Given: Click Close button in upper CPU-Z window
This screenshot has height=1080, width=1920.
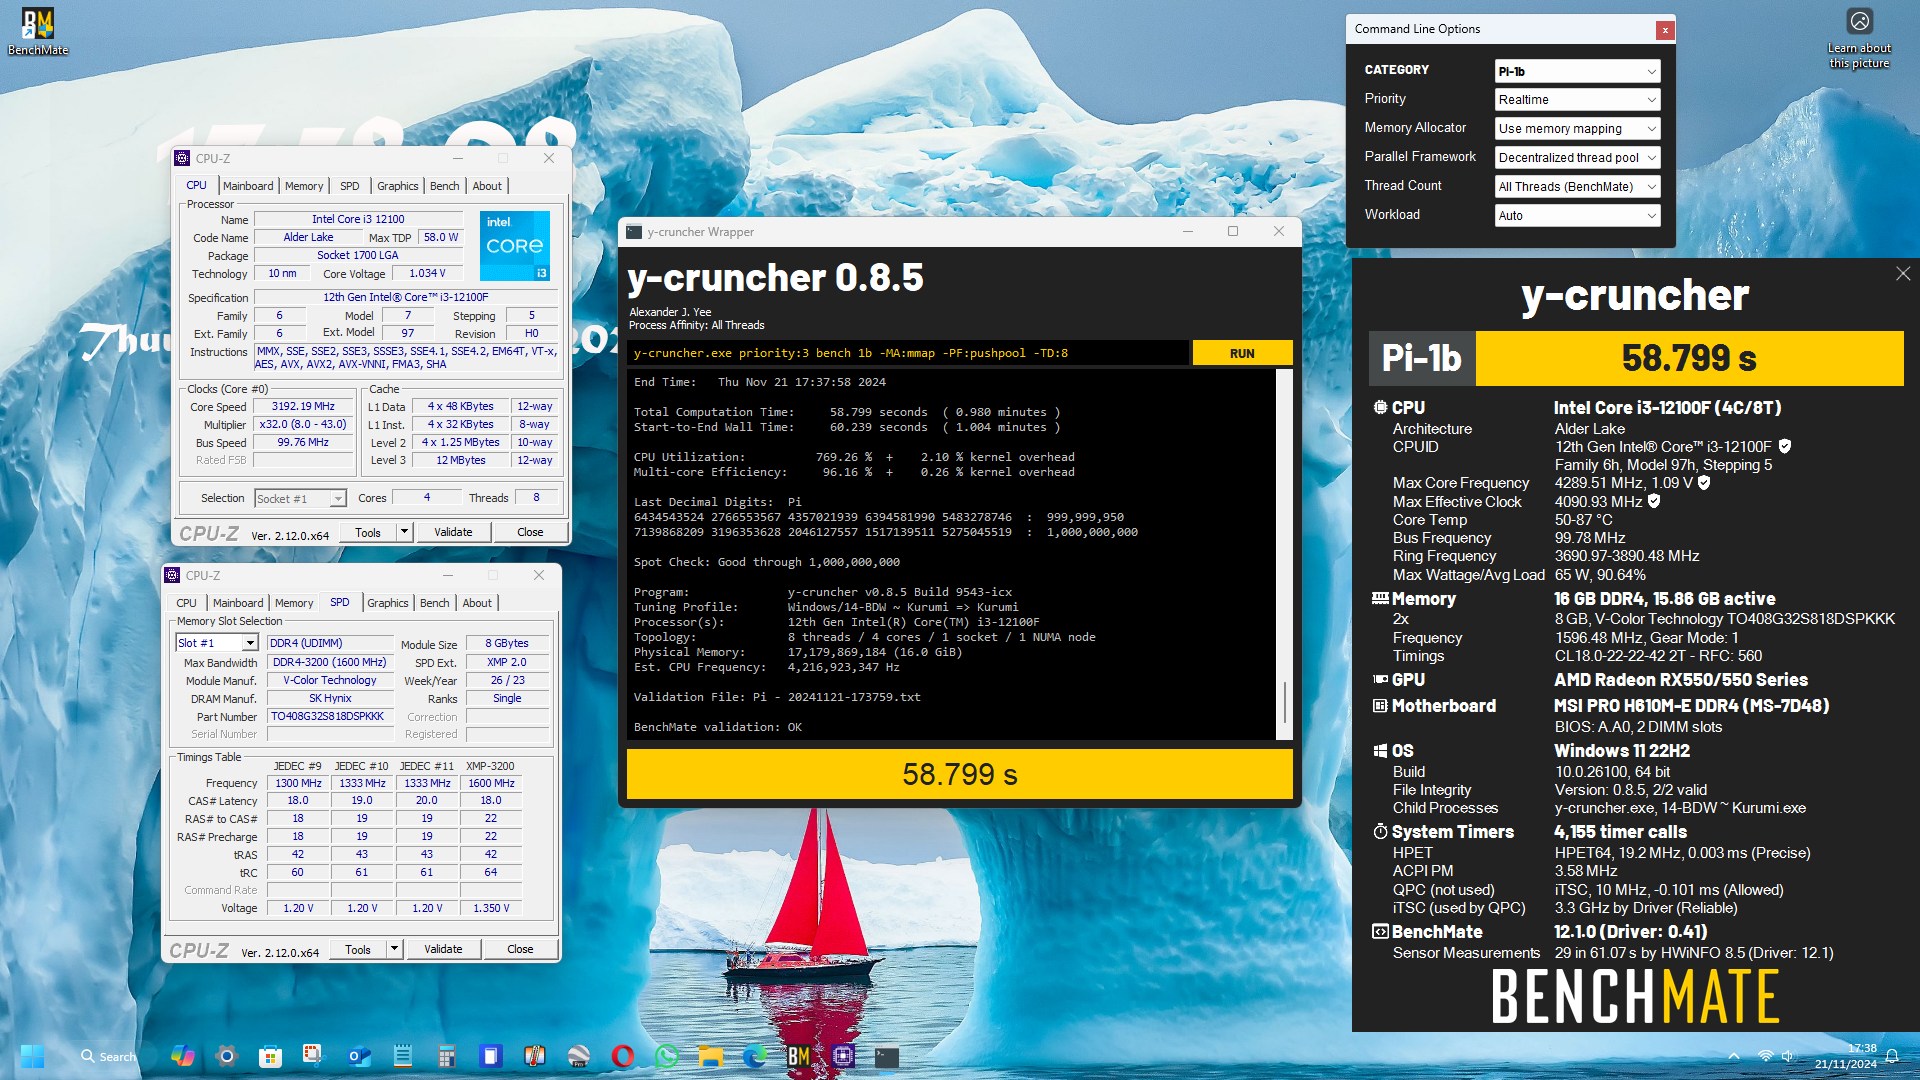Looking at the screenshot, I should click(530, 532).
